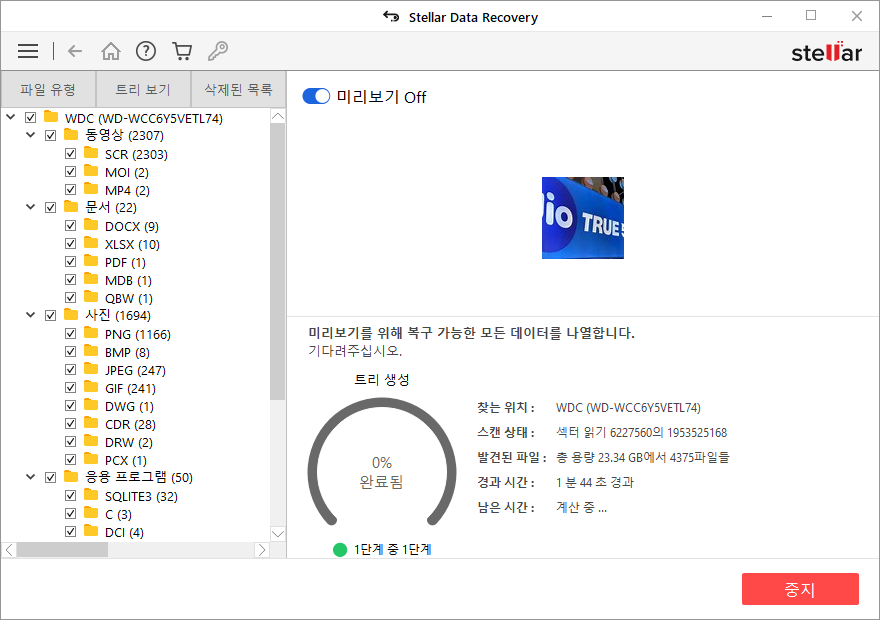
Task: Go back with the left arrow icon
Action: [x=75, y=51]
